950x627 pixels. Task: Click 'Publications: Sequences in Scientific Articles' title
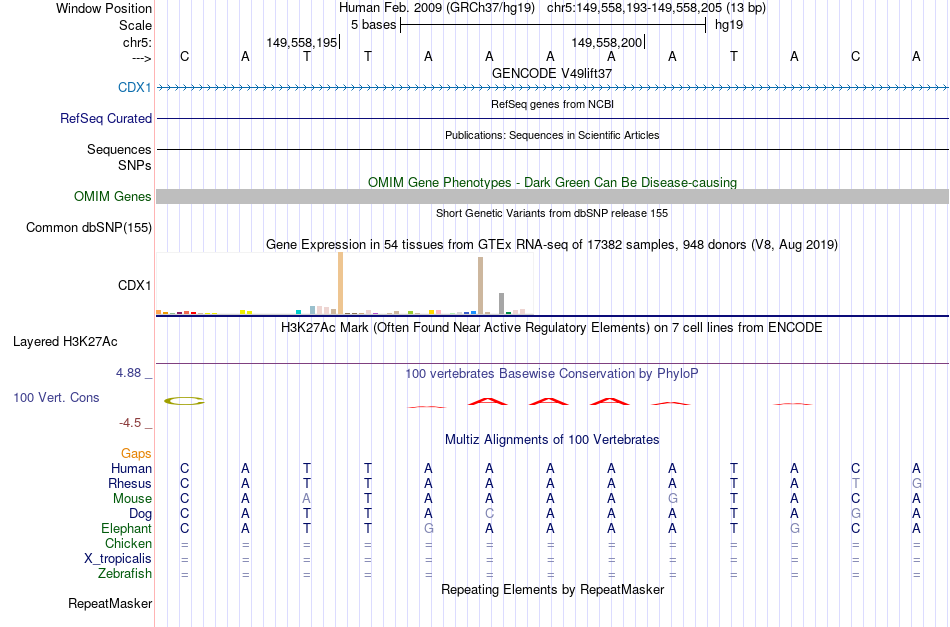click(x=552, y=135)
